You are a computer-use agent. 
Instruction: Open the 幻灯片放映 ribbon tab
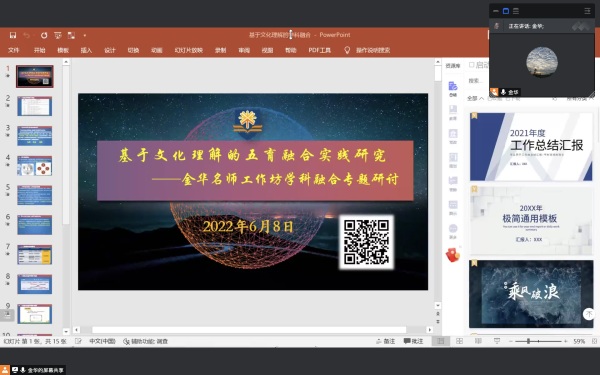point(189,50)
